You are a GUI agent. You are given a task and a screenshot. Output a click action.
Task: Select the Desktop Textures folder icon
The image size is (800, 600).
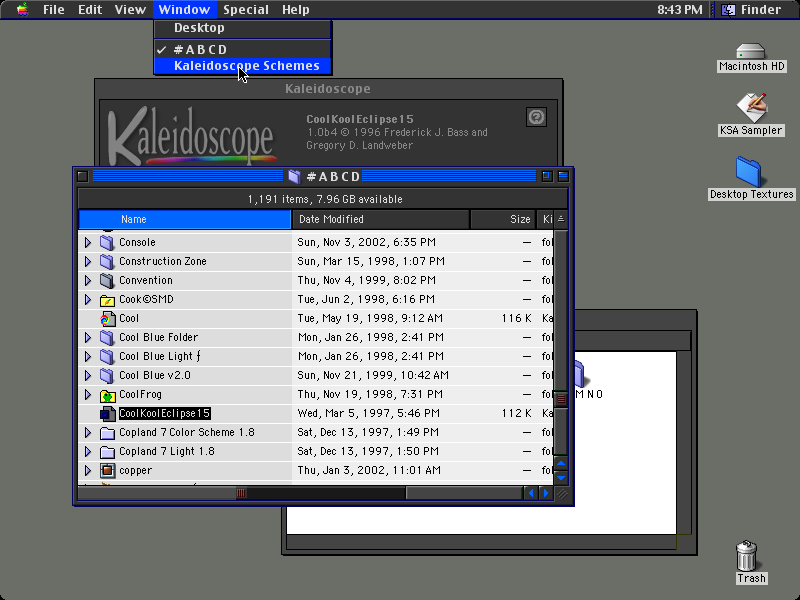click(748, 172)
